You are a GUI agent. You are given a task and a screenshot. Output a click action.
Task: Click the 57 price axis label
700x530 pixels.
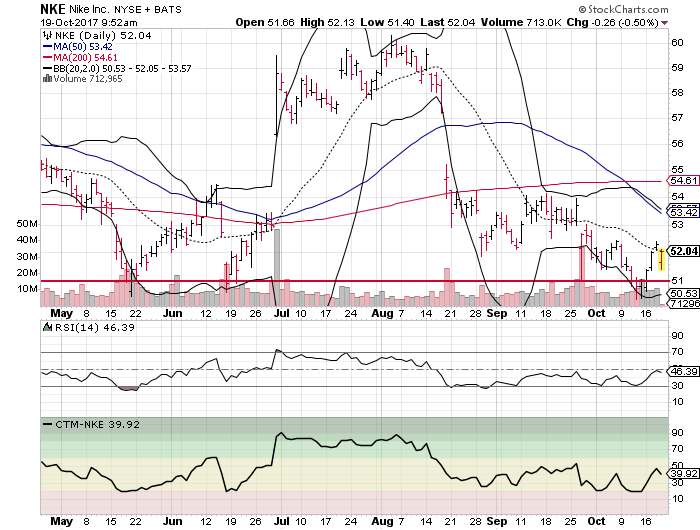click(x=677, y=118)
